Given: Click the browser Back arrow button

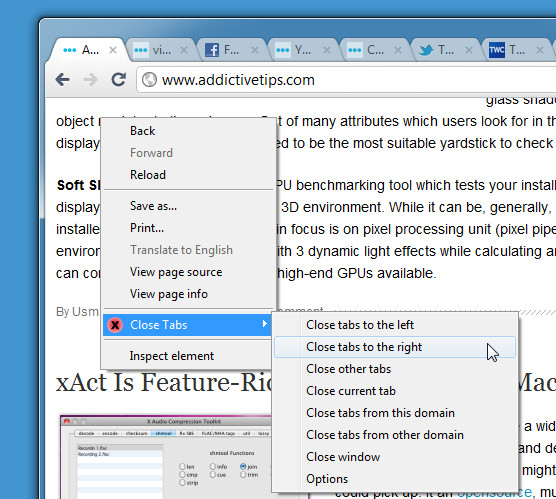Looking at the screenshot, I should pos(63,79).
